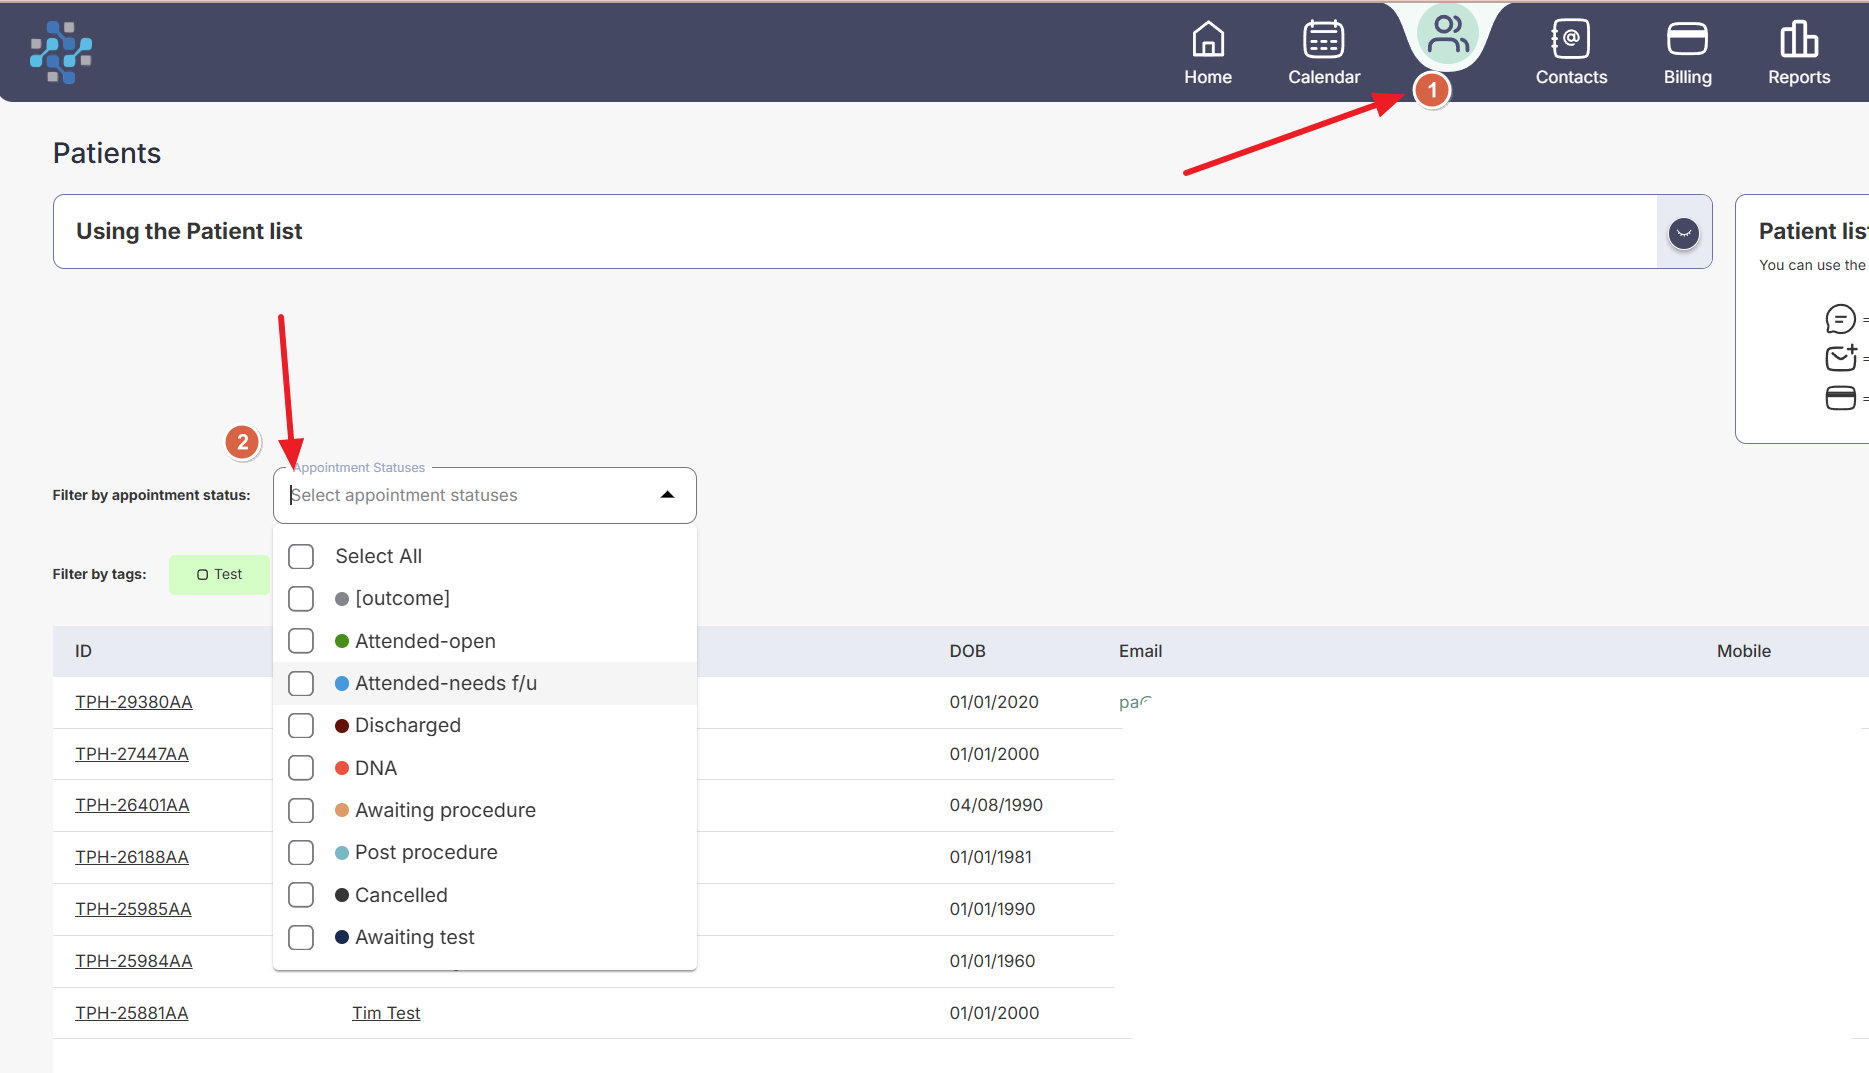The image size is (1869, 1073).
Task: Click the Test tag filter button
Action: point(219,574)
